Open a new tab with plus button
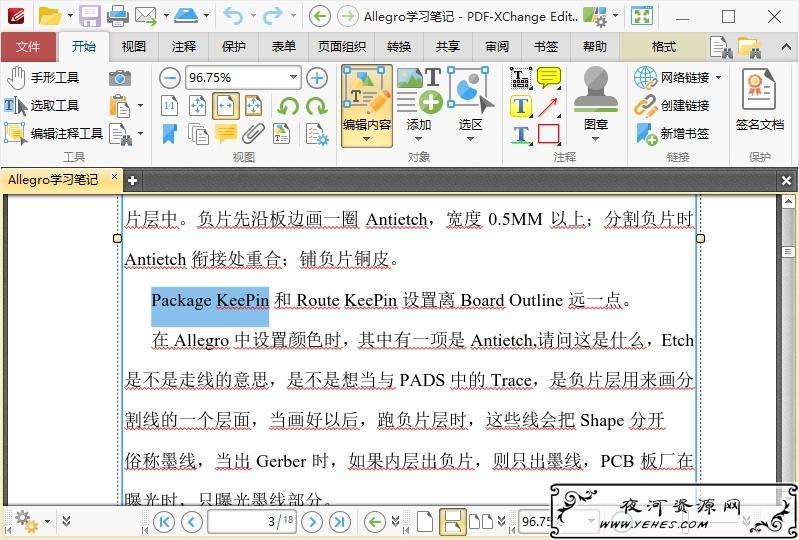The width and height of the screenshot is (799, 540). 132,181
